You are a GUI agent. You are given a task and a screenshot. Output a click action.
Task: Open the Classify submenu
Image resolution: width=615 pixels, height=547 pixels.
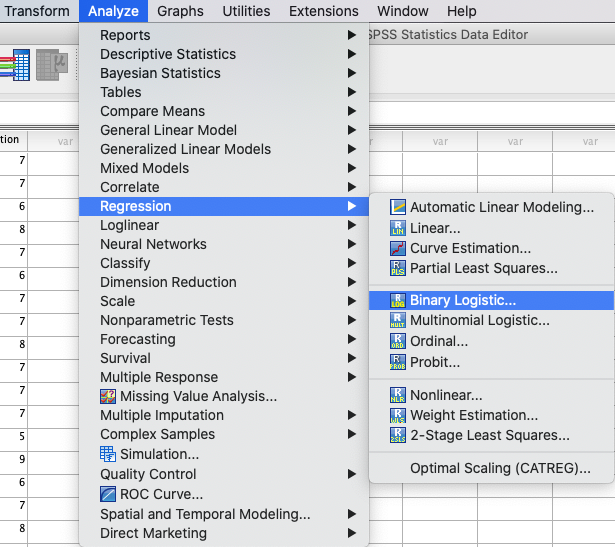[x=224, y=263]
